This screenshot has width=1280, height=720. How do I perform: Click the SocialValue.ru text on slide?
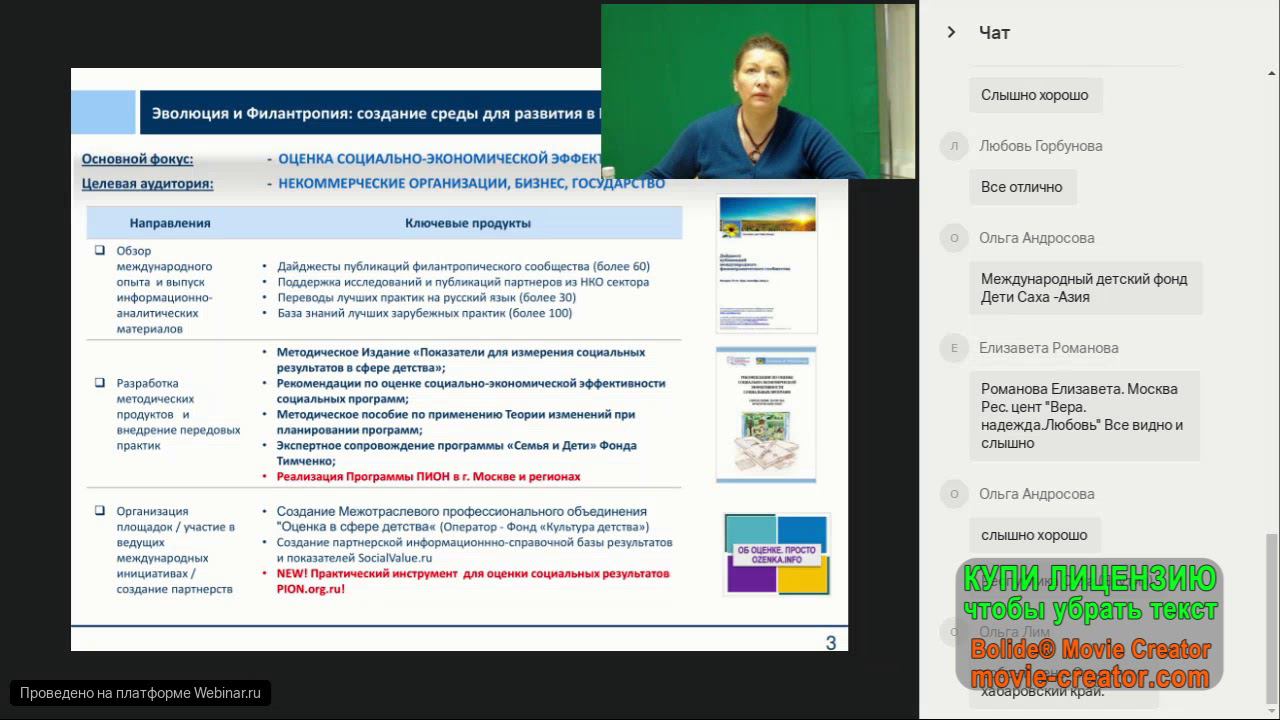pos(397,558)
